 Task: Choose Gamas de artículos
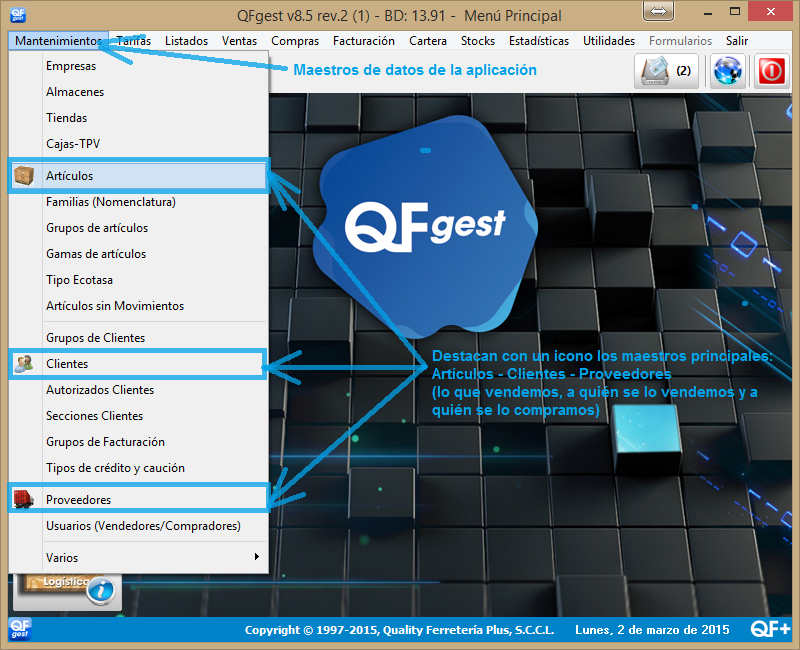[138, 254]
